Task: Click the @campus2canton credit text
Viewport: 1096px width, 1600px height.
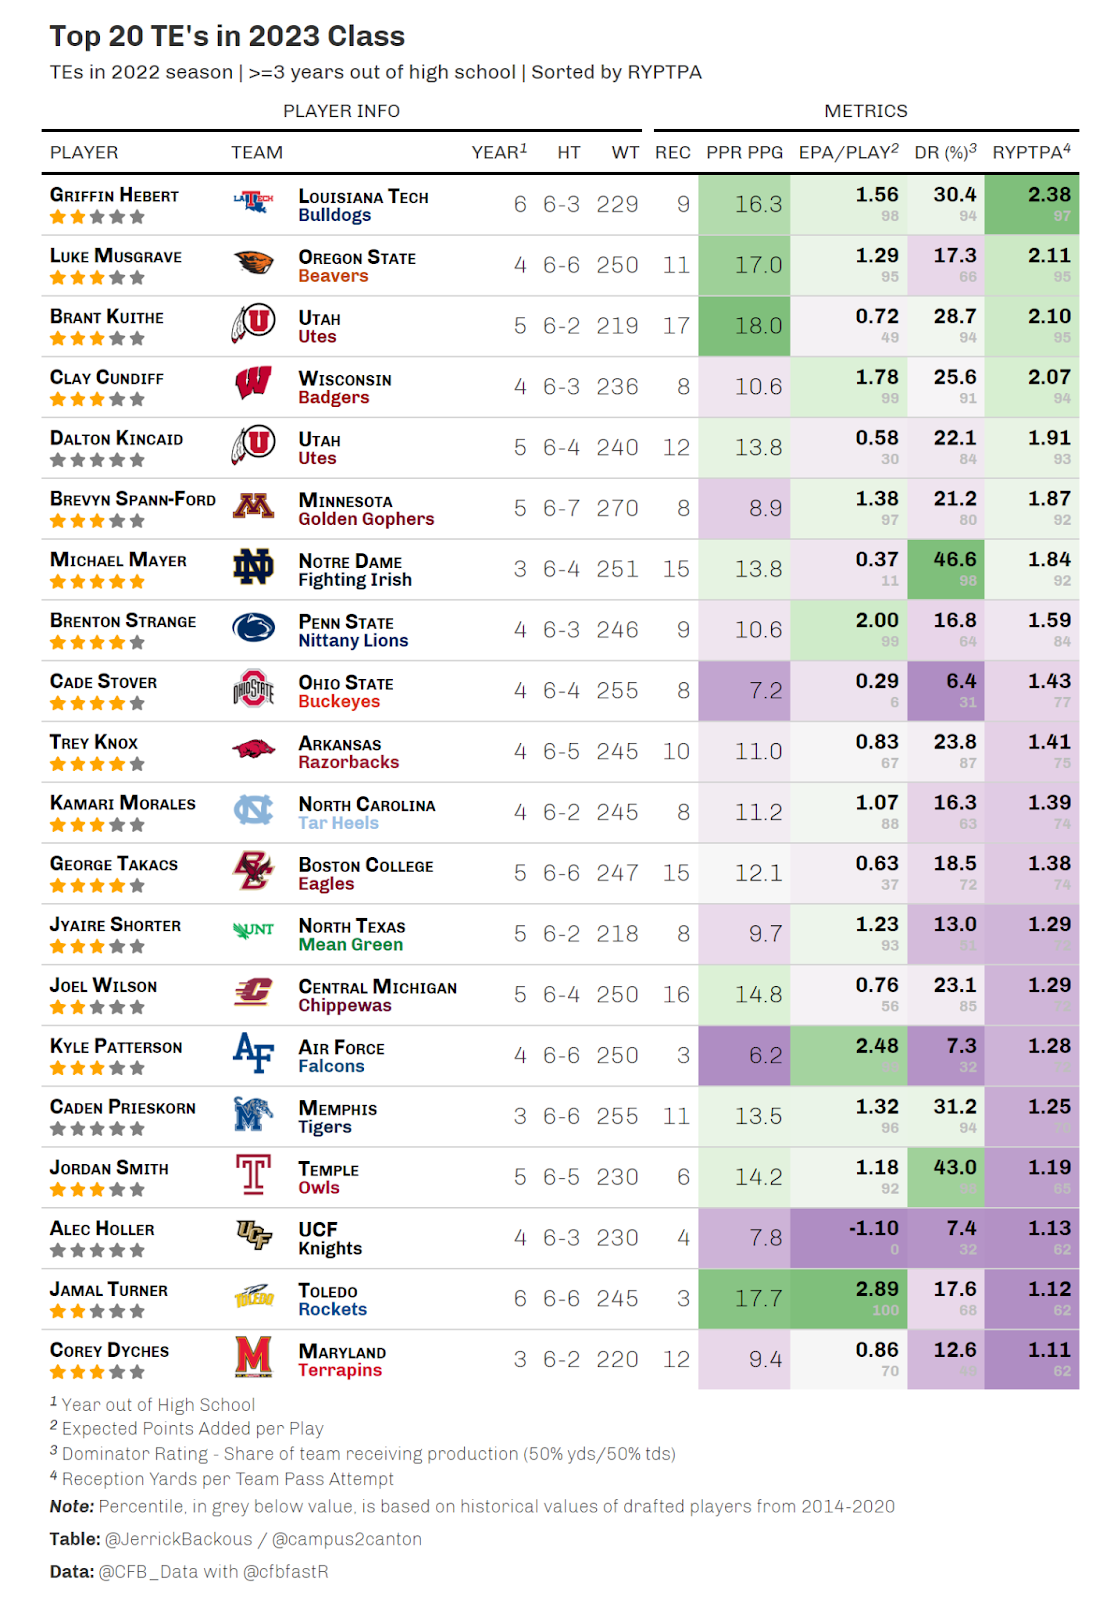Action: [x=347, y=1539]
